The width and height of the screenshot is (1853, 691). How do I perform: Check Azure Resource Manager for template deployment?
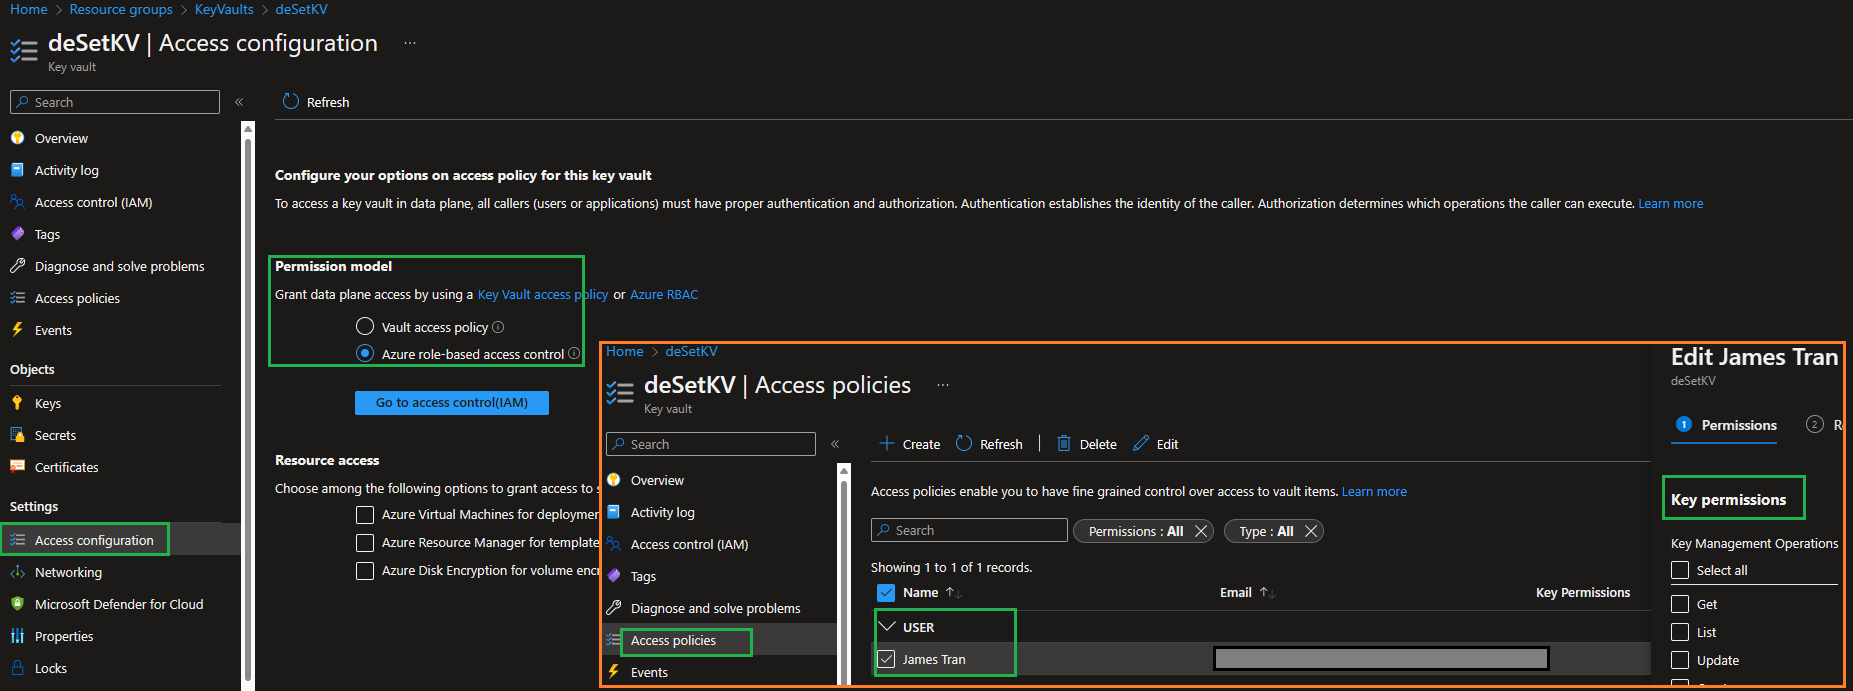point(365,542)
